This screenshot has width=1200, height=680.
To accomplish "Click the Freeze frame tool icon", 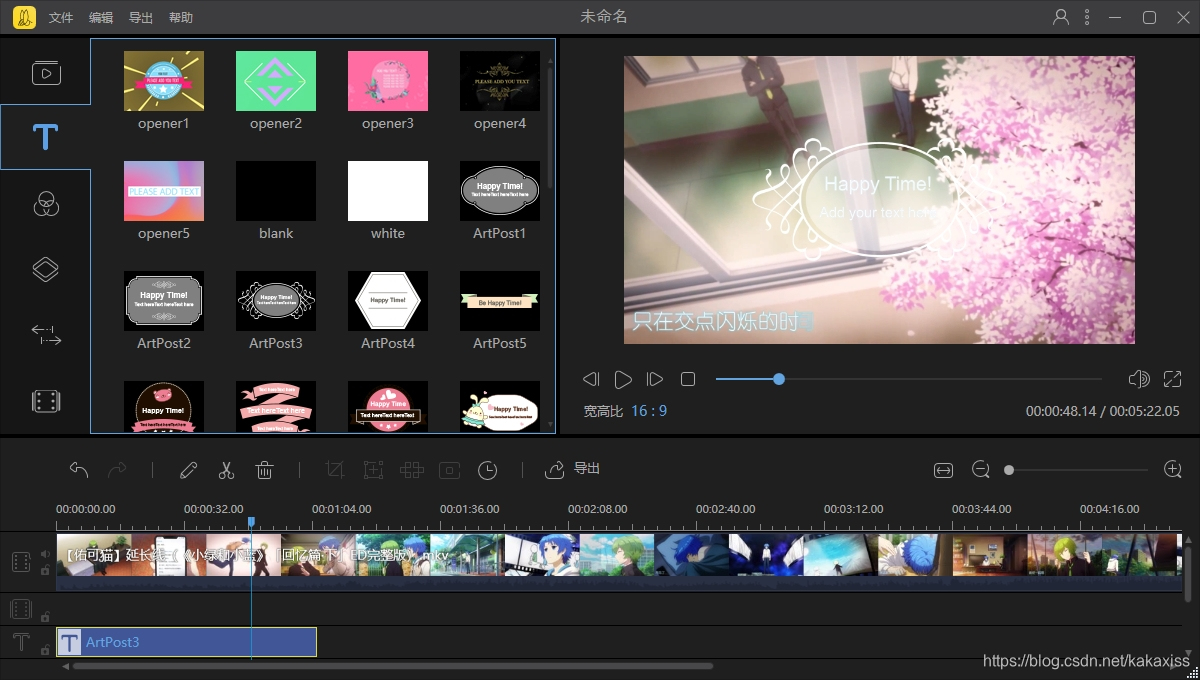I will pyautogui.click(x=449, y=469).
